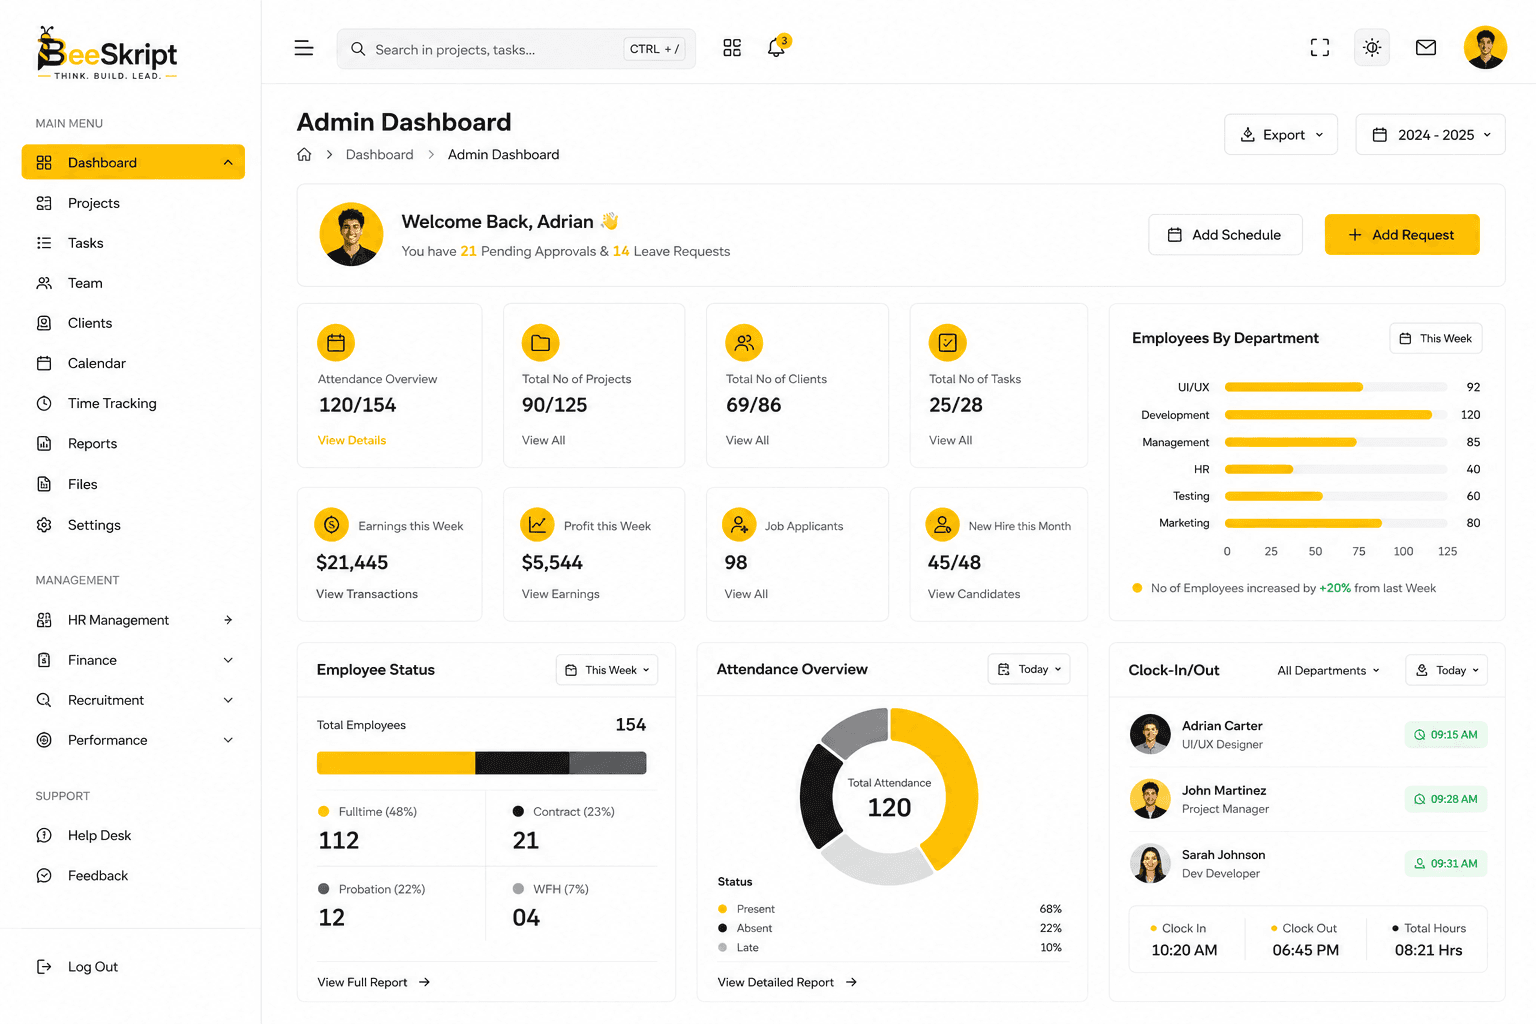Open Attendance Overview Today dropdown
Screen dimensions: 1536x1024
(x=1029, y=669)
